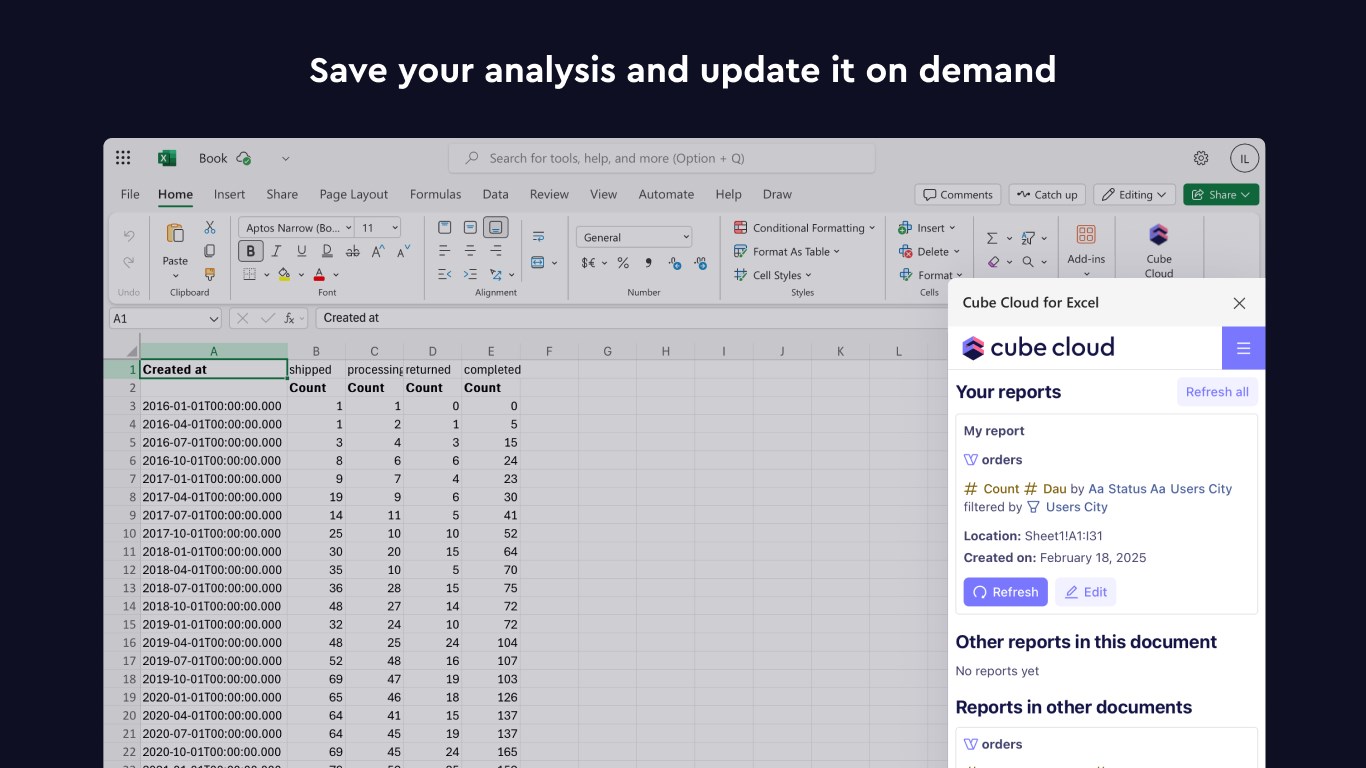Image resolution: width=1366 pixels, height=768 pixels.
Task: Open the Editing mode dropdown
Action: 1133,195
